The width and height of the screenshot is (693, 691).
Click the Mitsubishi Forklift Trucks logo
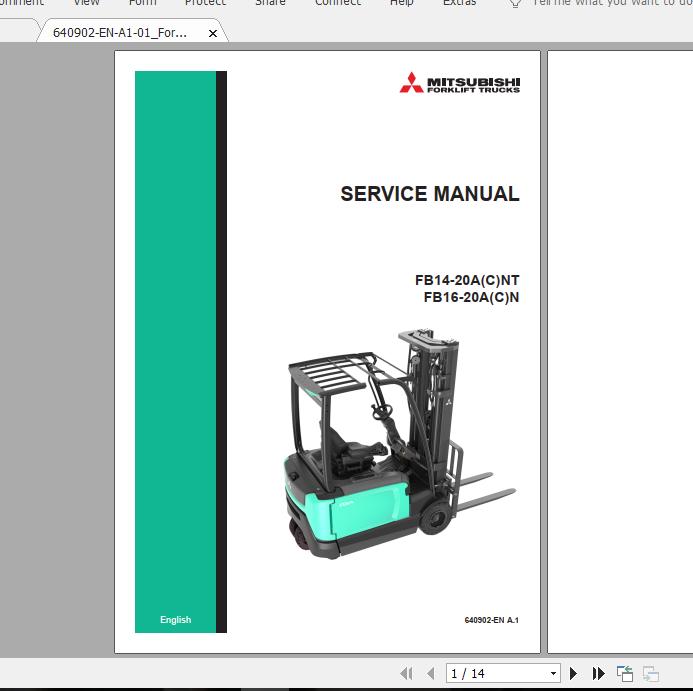(460, 83)
